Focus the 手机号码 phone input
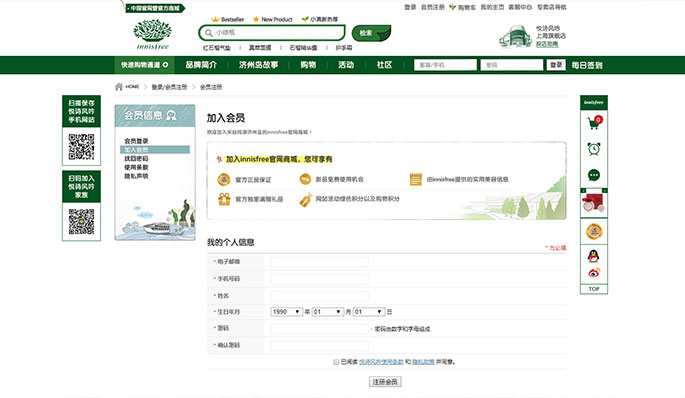The width and height of the screenshot is (685, 398). 319,279
